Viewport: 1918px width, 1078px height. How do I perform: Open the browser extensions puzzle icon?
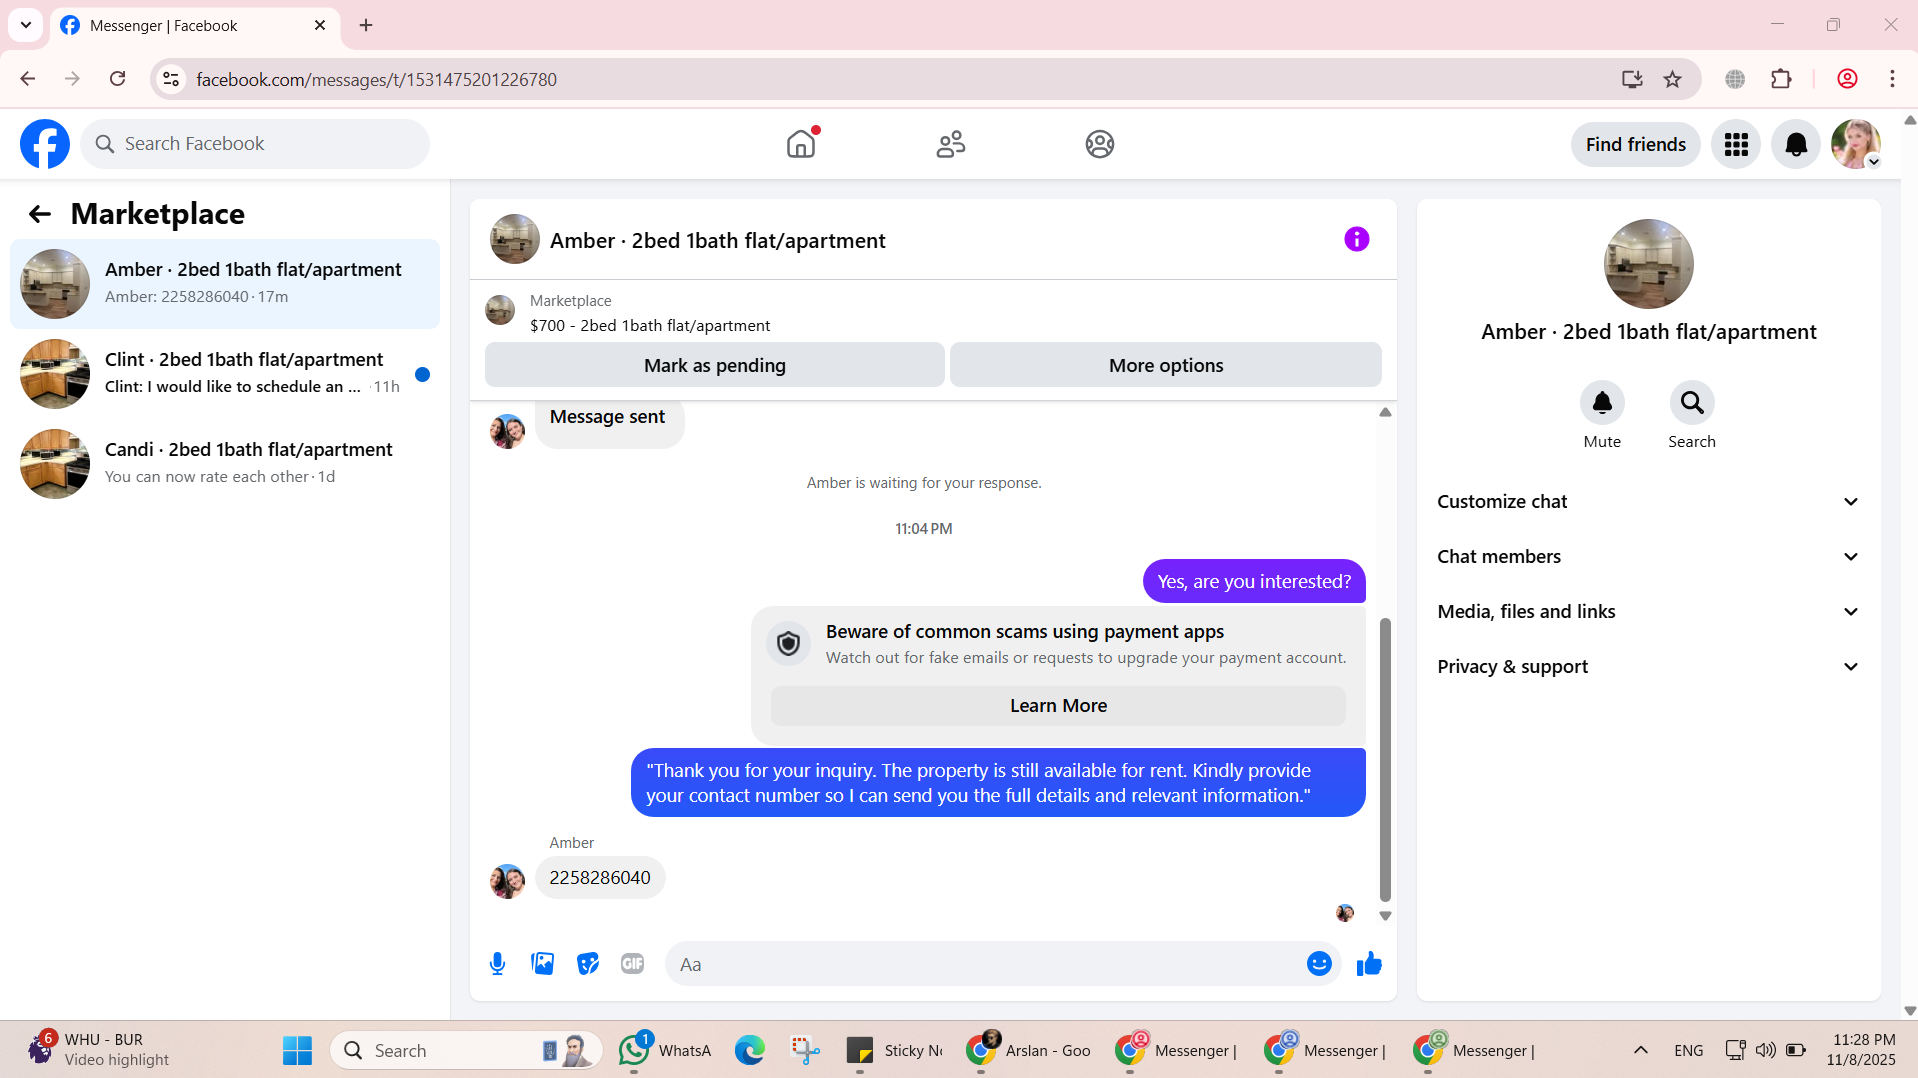click(1781, 79)
